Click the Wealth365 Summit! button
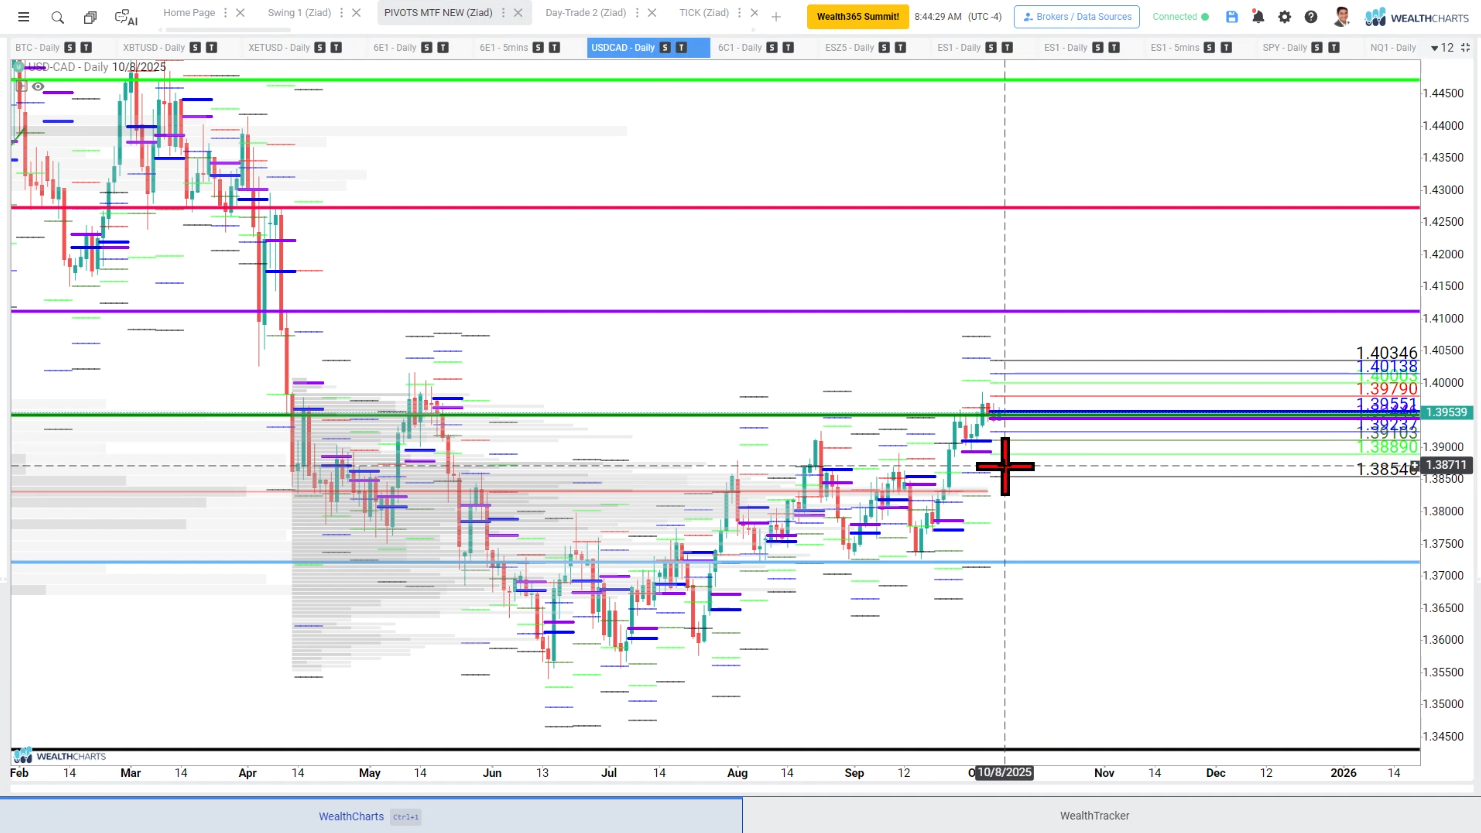The width and height of the screenshot is (1481, 833). pyautogui.click(x=857, y=17)
